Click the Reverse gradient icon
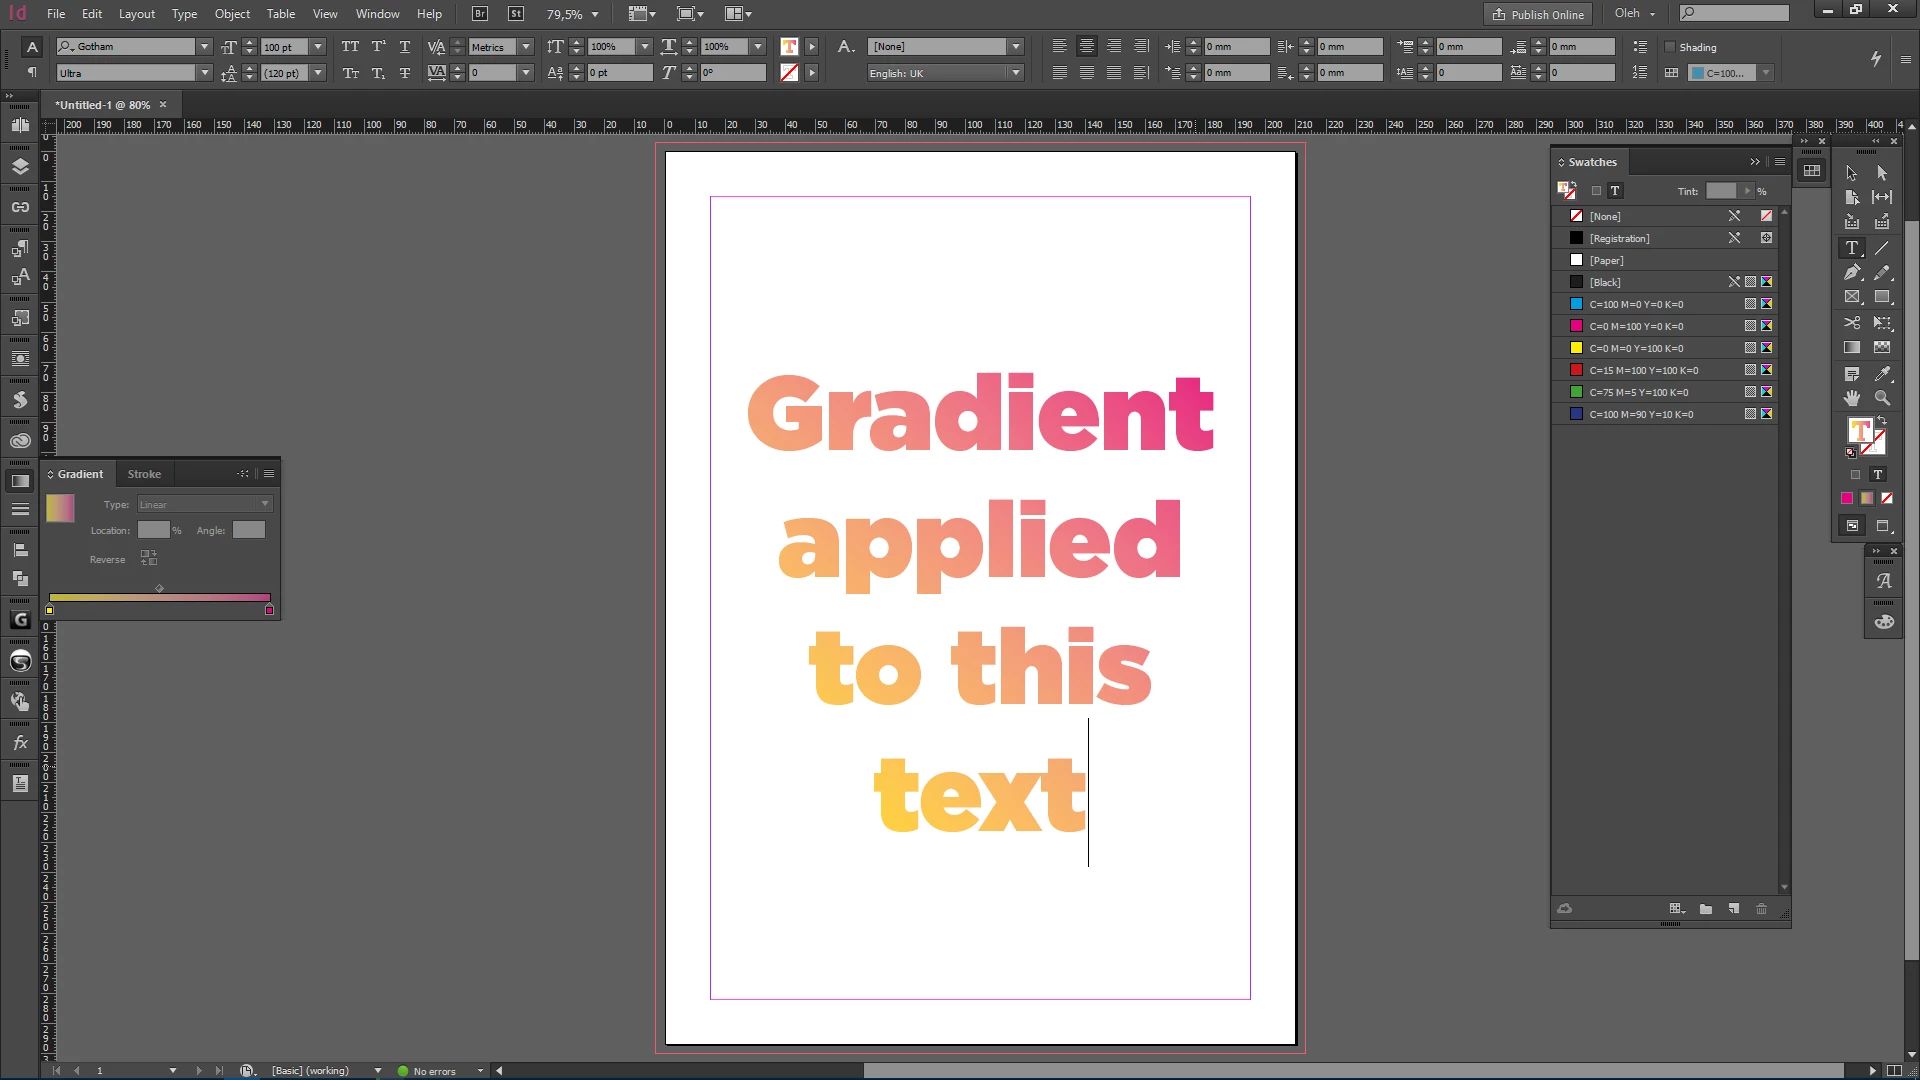The width and height of the screenshot is (1920, 1080). click(x=149, y=558)
